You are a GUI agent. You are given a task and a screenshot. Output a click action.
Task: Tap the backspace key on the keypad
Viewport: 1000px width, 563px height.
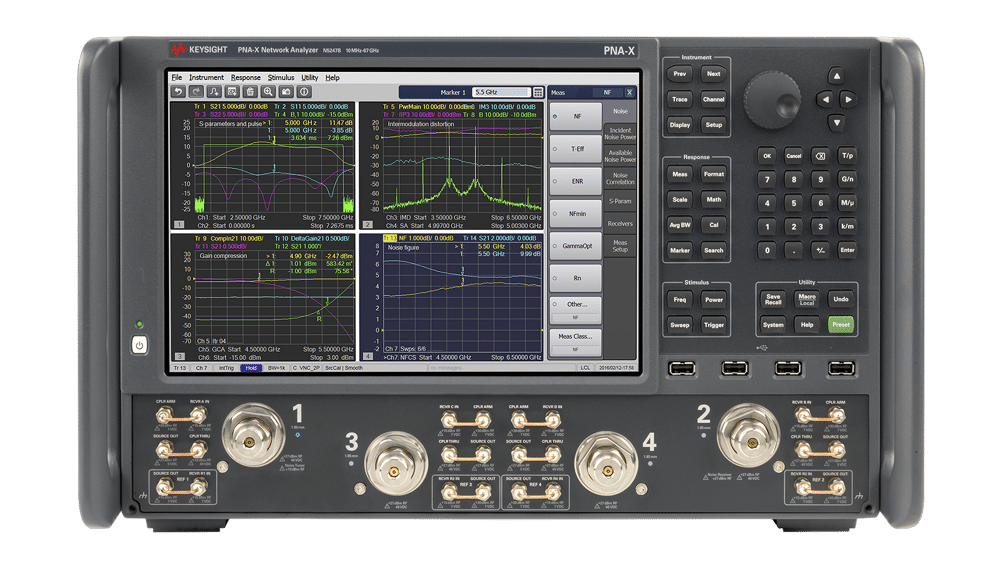tap(821, 156)
